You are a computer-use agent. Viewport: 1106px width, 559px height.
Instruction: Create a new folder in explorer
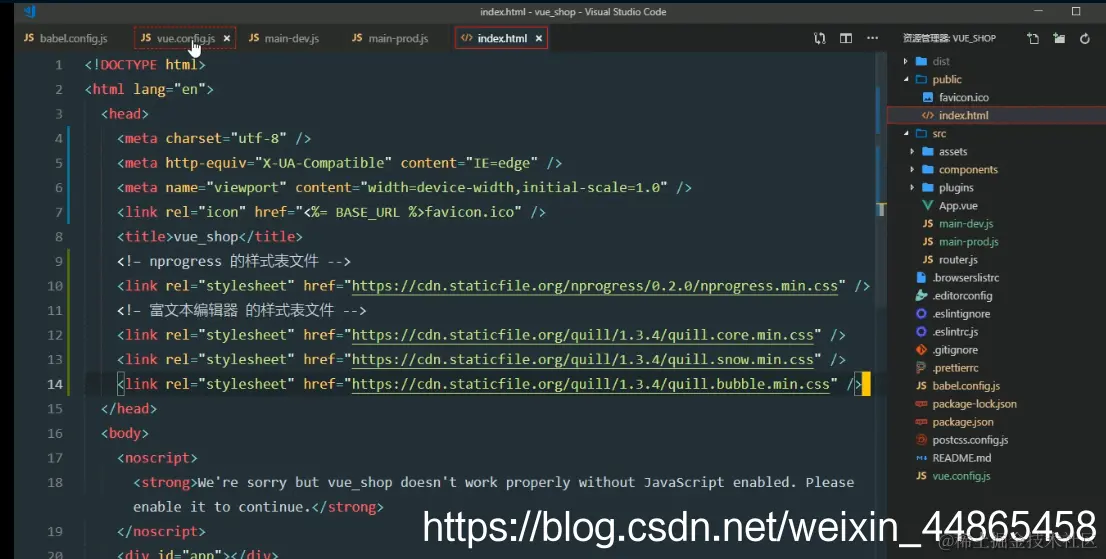(x=1059, y=38)
